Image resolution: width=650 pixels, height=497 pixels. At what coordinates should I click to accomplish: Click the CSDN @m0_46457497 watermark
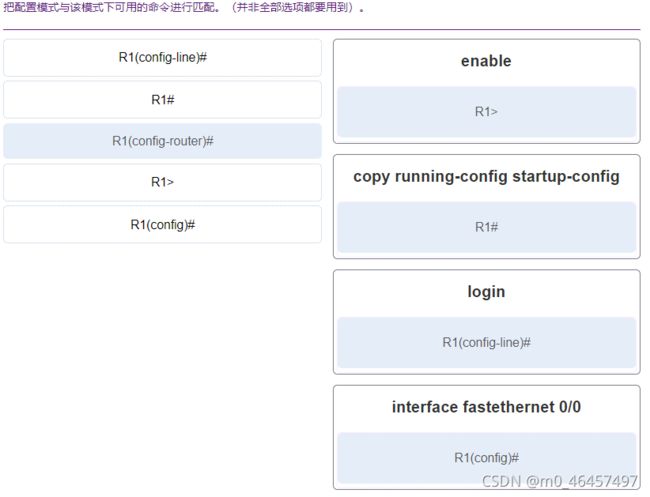pyautogui.click(x=560, y=482)
